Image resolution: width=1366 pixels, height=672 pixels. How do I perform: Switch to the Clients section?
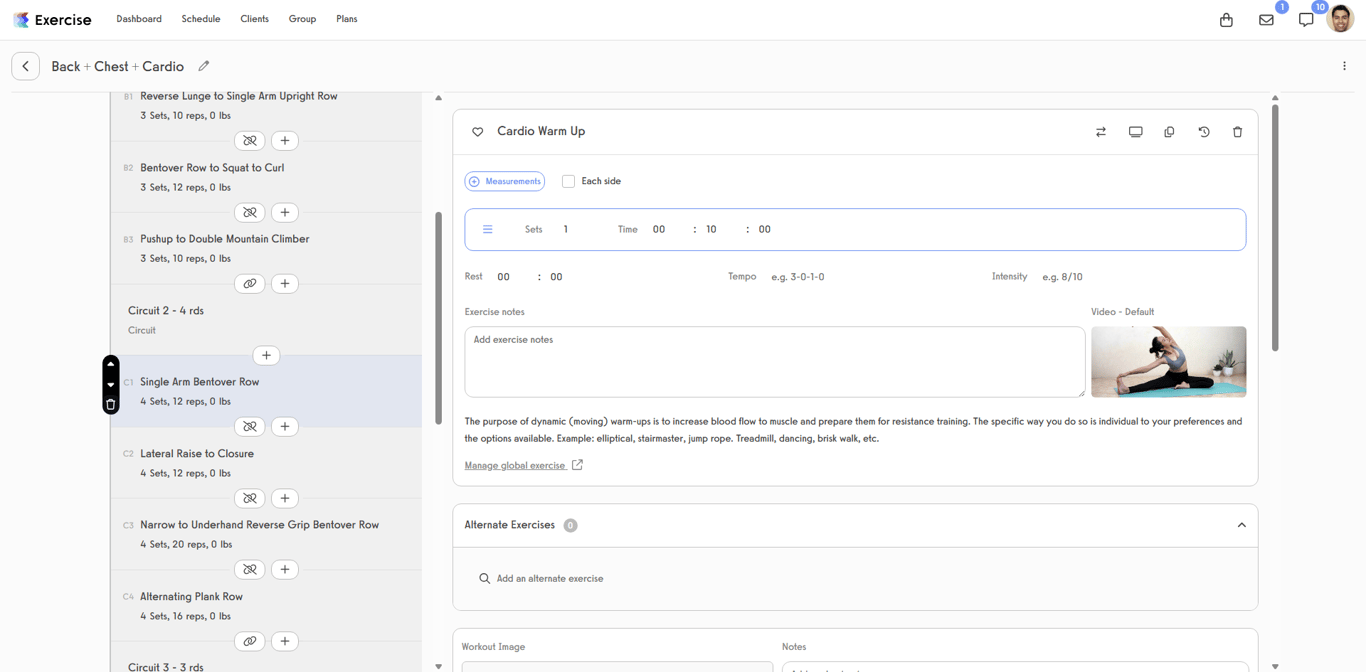click(x=254, y=18)
